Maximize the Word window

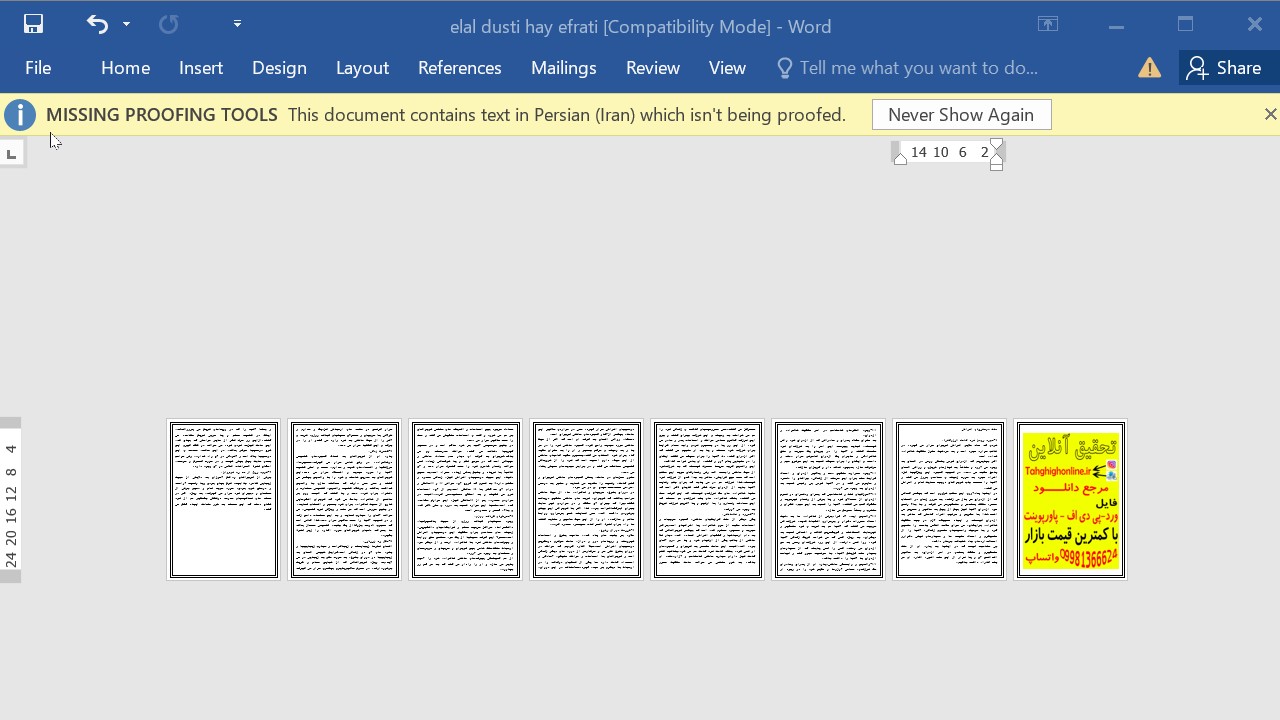pos(1186,25)
